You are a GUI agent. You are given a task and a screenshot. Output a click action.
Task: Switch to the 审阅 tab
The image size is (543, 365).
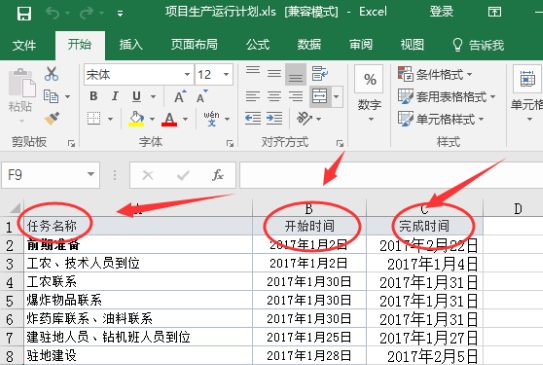click(x=360, y=45)
